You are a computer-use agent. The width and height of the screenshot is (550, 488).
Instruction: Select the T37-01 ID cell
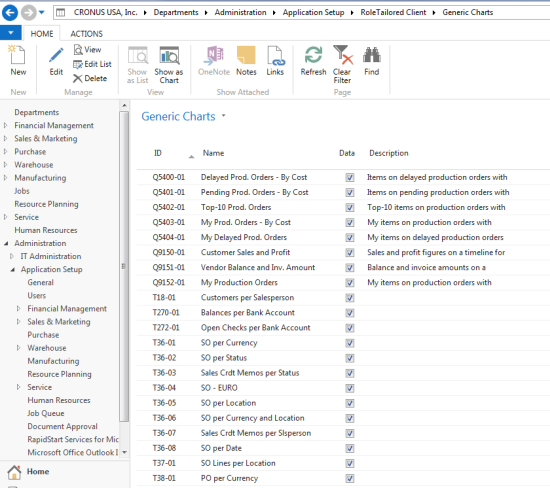pyautogui.click(x=164, y=463)
